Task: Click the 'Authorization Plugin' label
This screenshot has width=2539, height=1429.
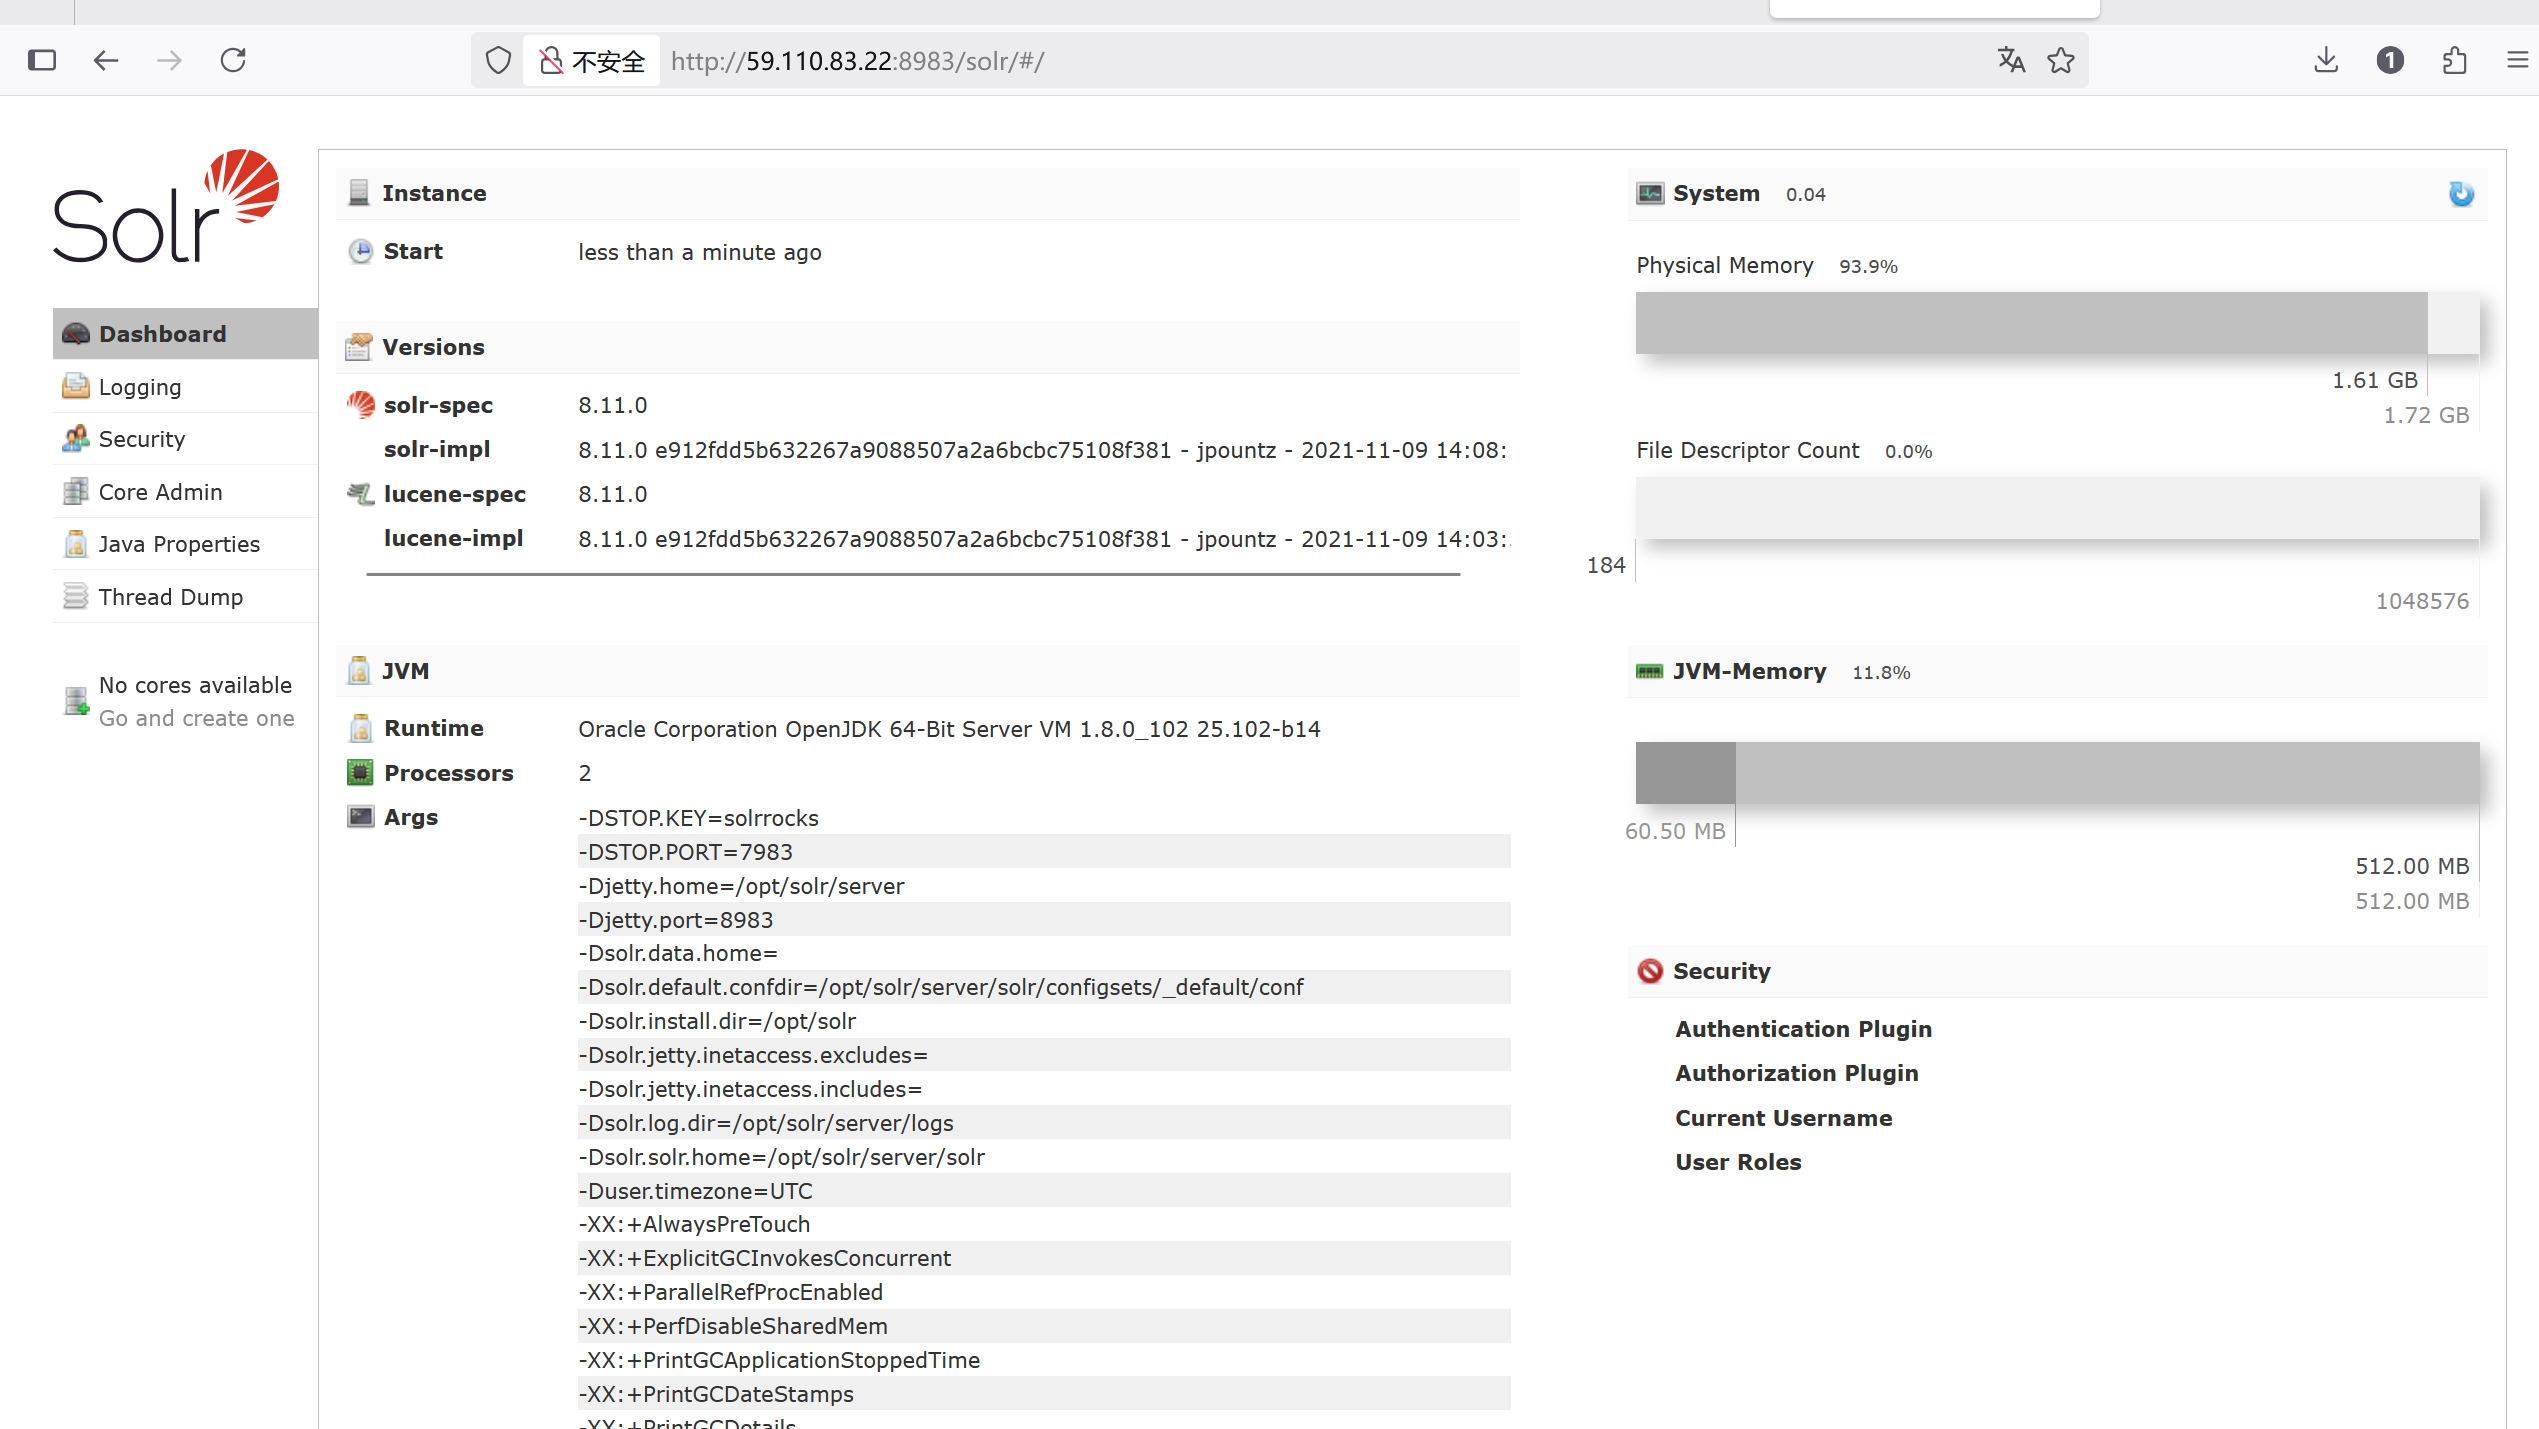Action: click(1797, 1073)
